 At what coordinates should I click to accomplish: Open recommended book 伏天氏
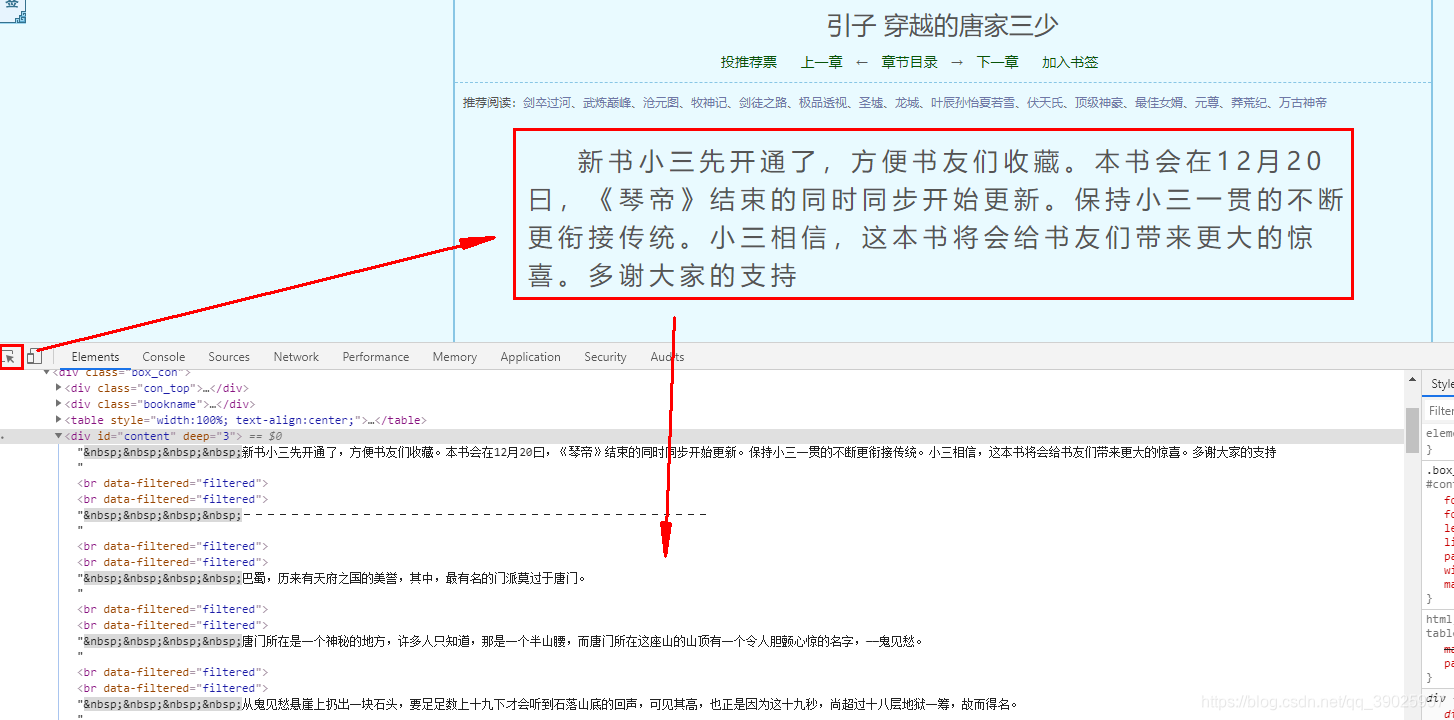point(1045,102)
